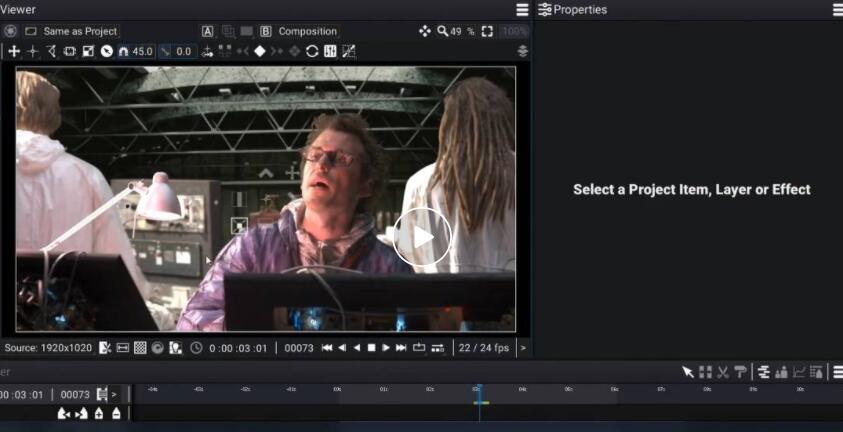Viewport: 843px width, 432px height.
Task: Click the layers stack icon in viewer toolbar
Action: click(x=523, y=52)
